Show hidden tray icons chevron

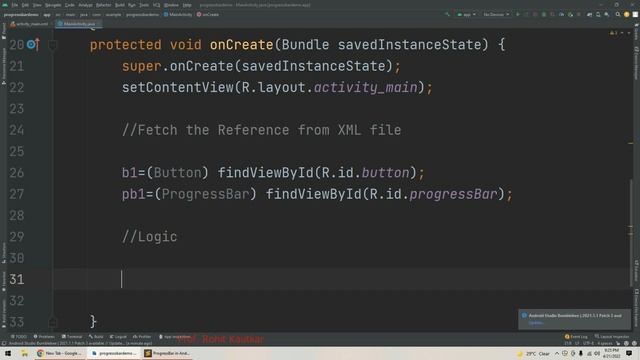(x=557, y=353)
